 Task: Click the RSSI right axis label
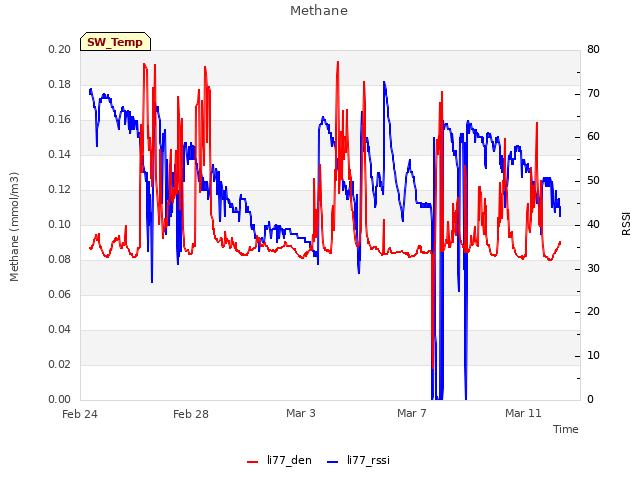[626, 224]
